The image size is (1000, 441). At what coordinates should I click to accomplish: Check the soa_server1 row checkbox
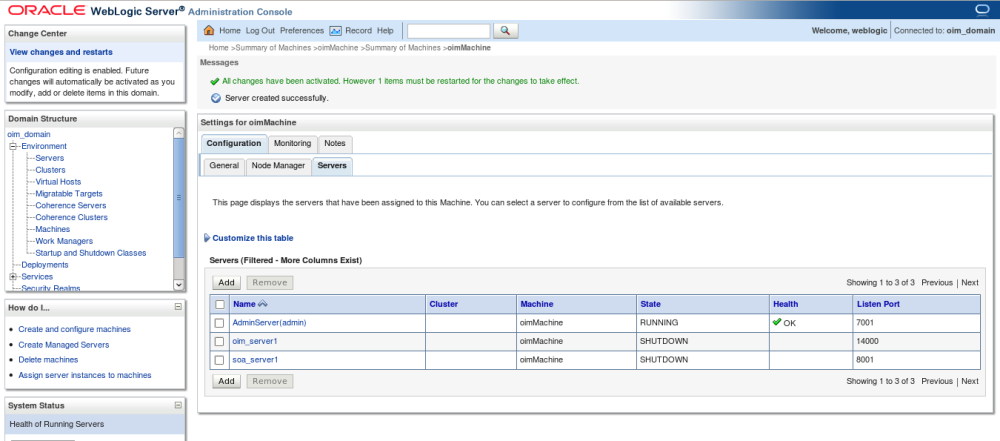pyautogui.click(x=219, y=360)
